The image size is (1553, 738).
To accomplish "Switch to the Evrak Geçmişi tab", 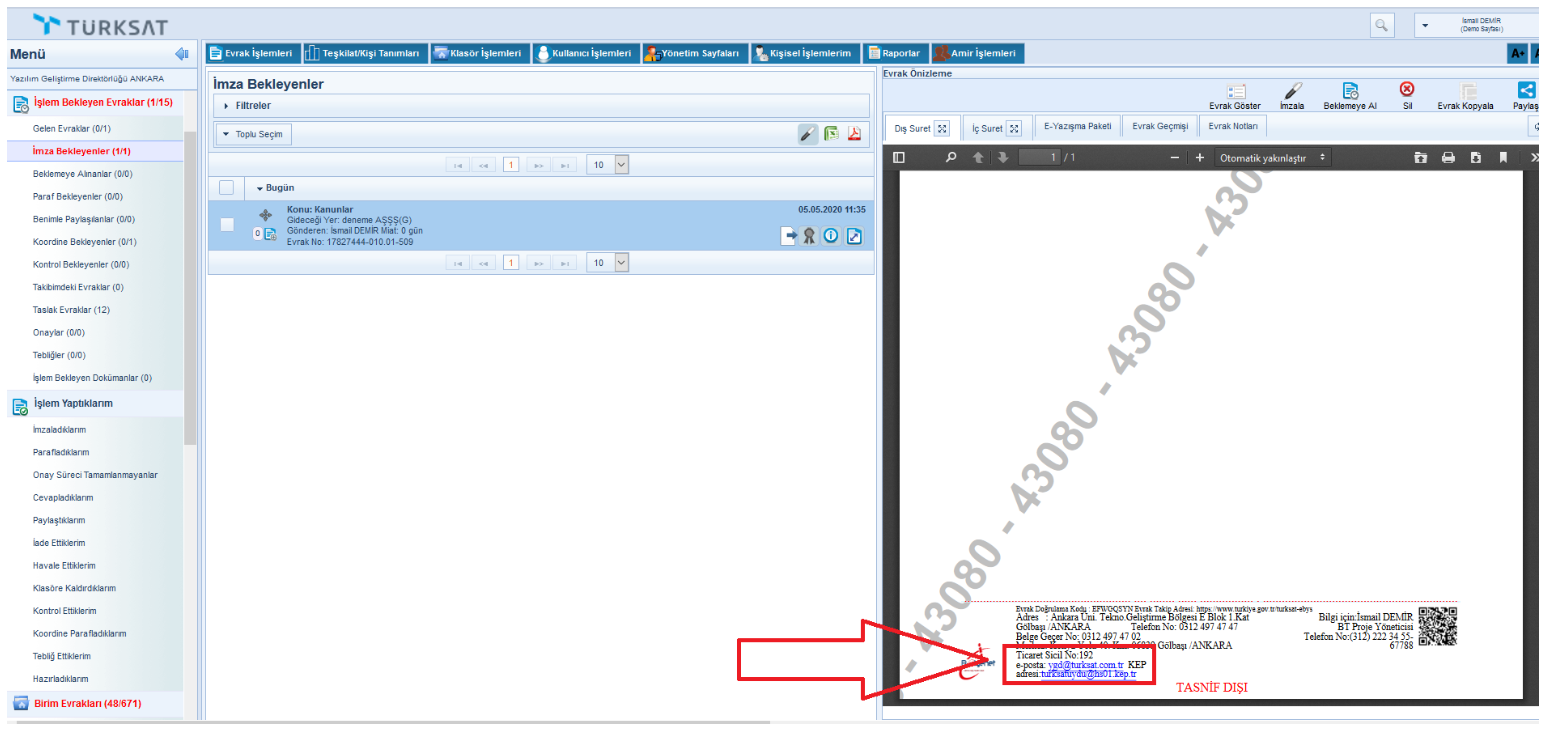I will 1159,127.
